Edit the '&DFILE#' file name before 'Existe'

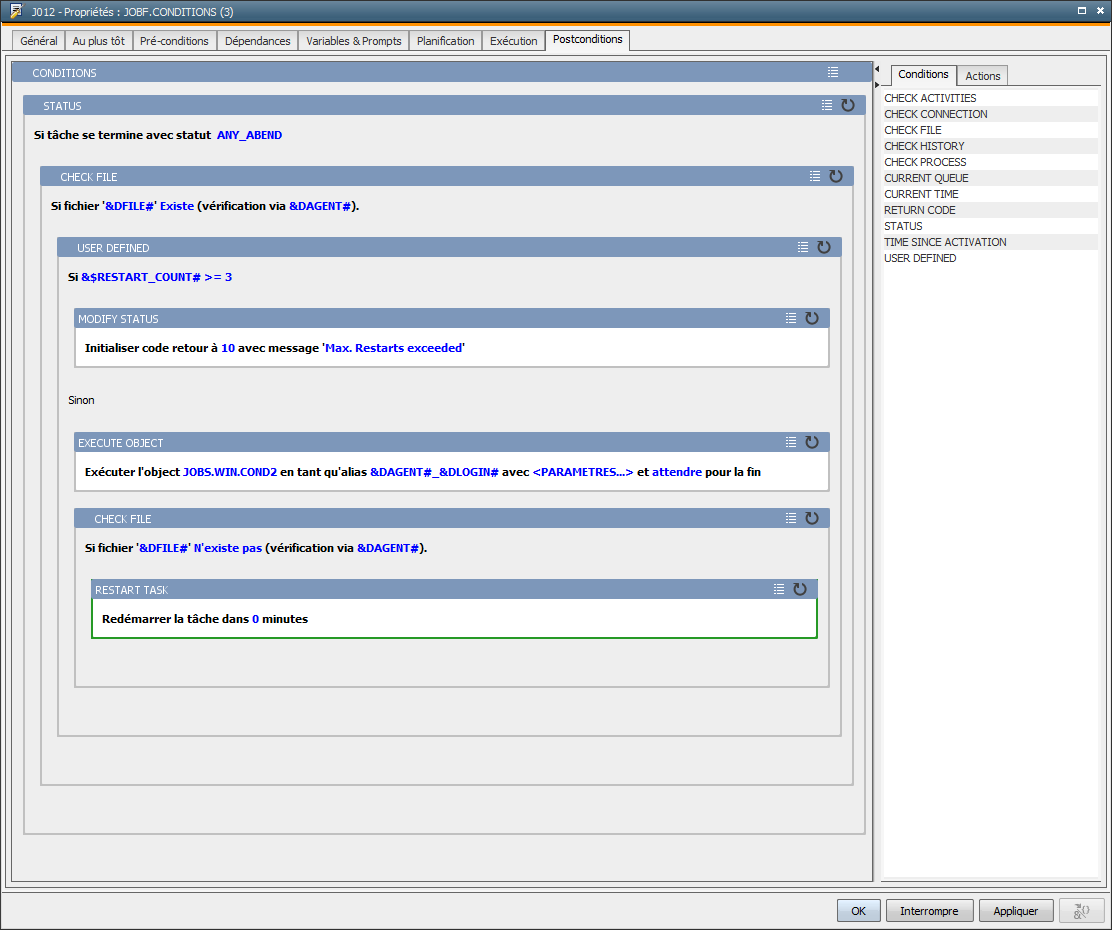click(129, 206)
